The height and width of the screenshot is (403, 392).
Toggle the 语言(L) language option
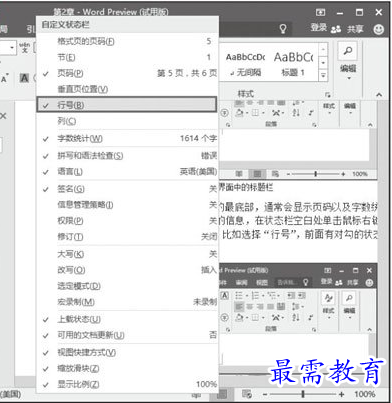click(x=127, y=172)
